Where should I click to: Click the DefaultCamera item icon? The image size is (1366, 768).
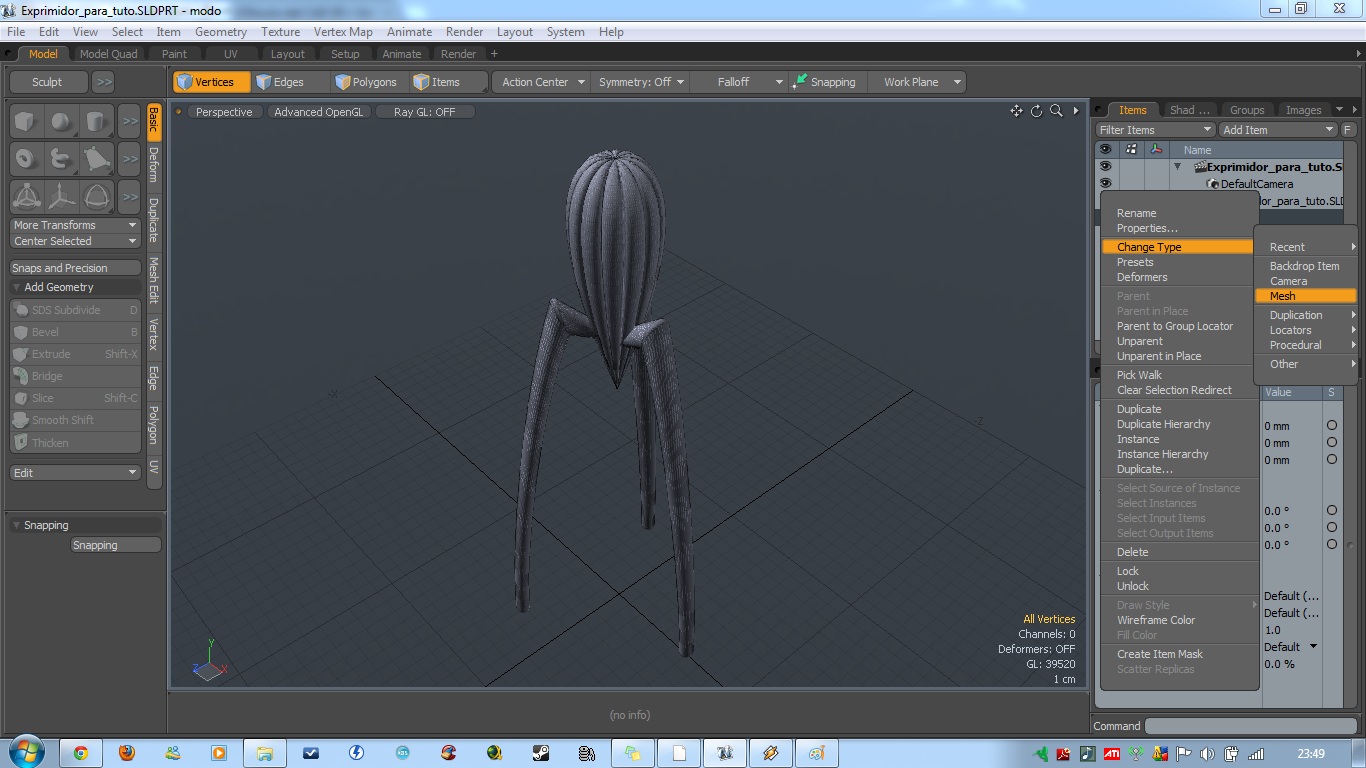coord(1213,184)
